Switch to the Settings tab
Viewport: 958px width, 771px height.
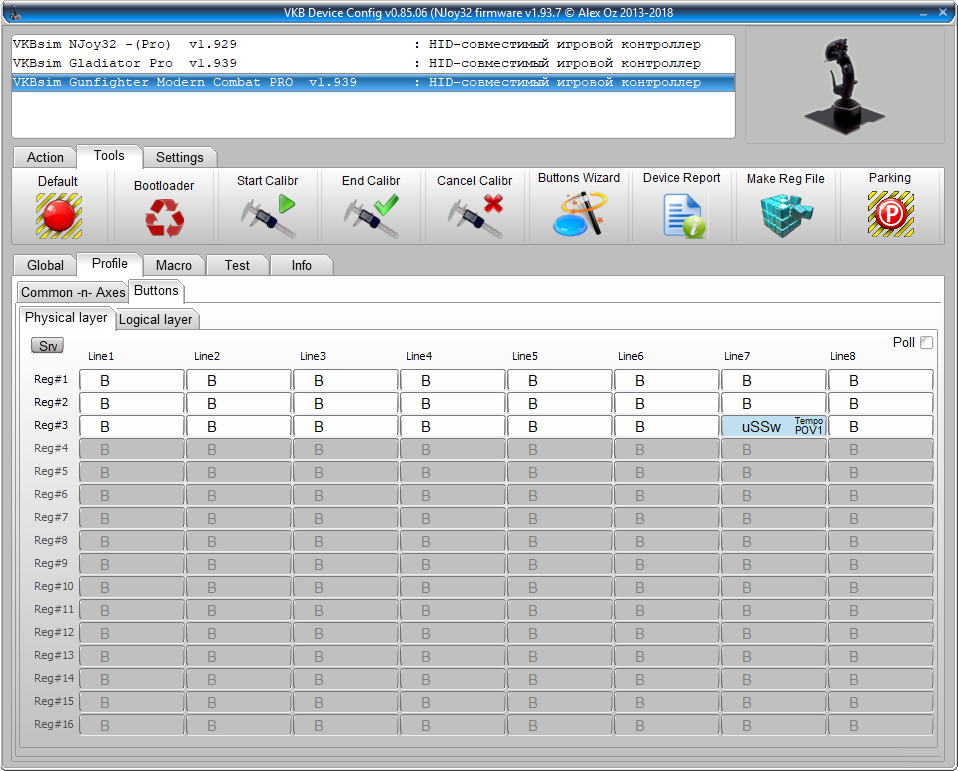coord(180,158)
